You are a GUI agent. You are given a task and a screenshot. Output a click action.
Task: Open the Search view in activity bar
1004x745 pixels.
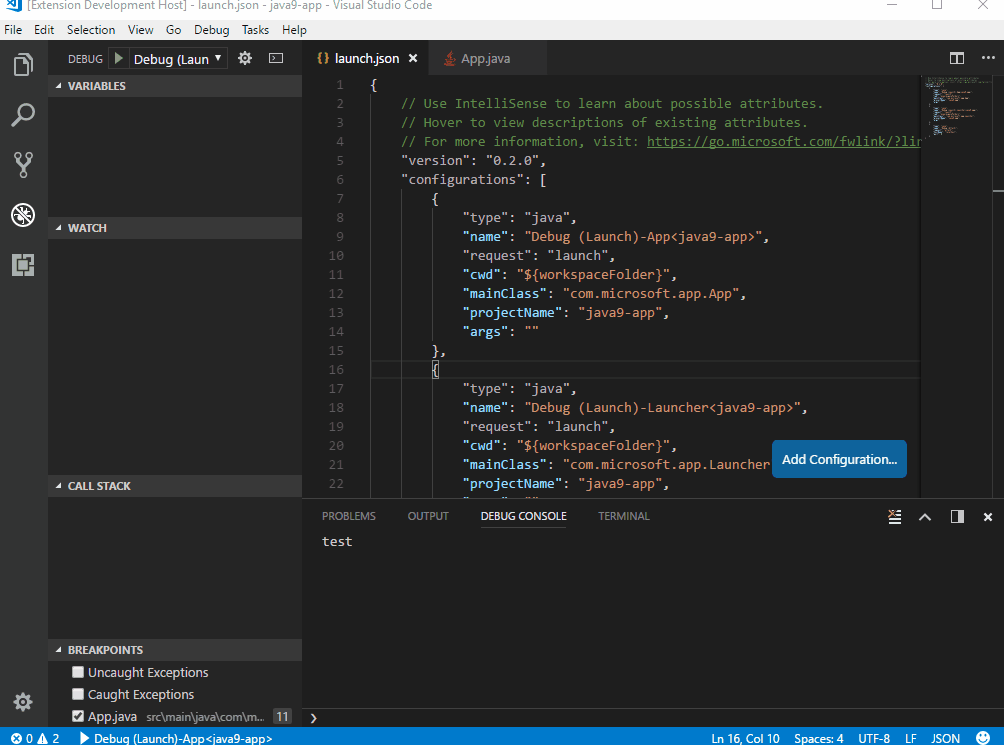pos(23,115)
